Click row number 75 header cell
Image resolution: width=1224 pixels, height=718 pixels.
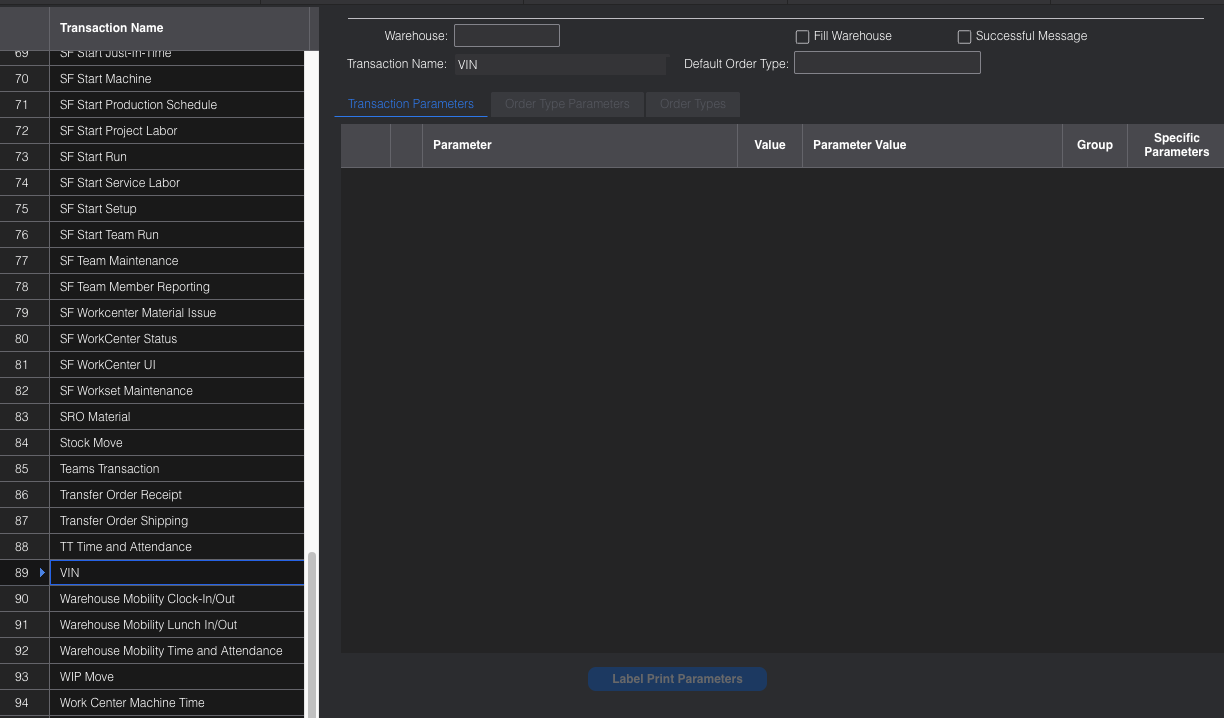coord(24,209)
